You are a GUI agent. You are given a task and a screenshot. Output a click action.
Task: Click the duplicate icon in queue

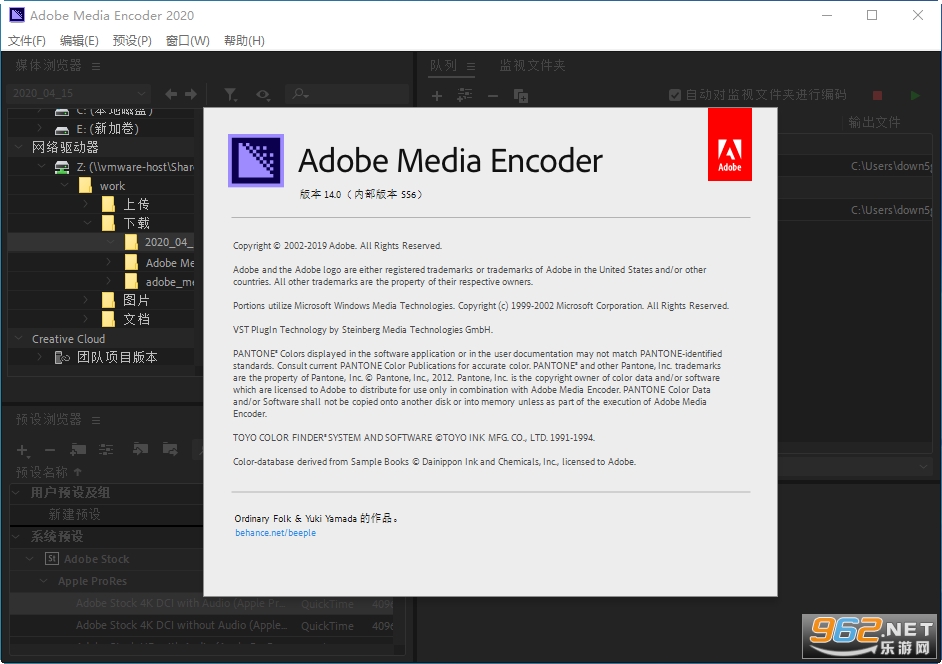click(x=521, y=96)
